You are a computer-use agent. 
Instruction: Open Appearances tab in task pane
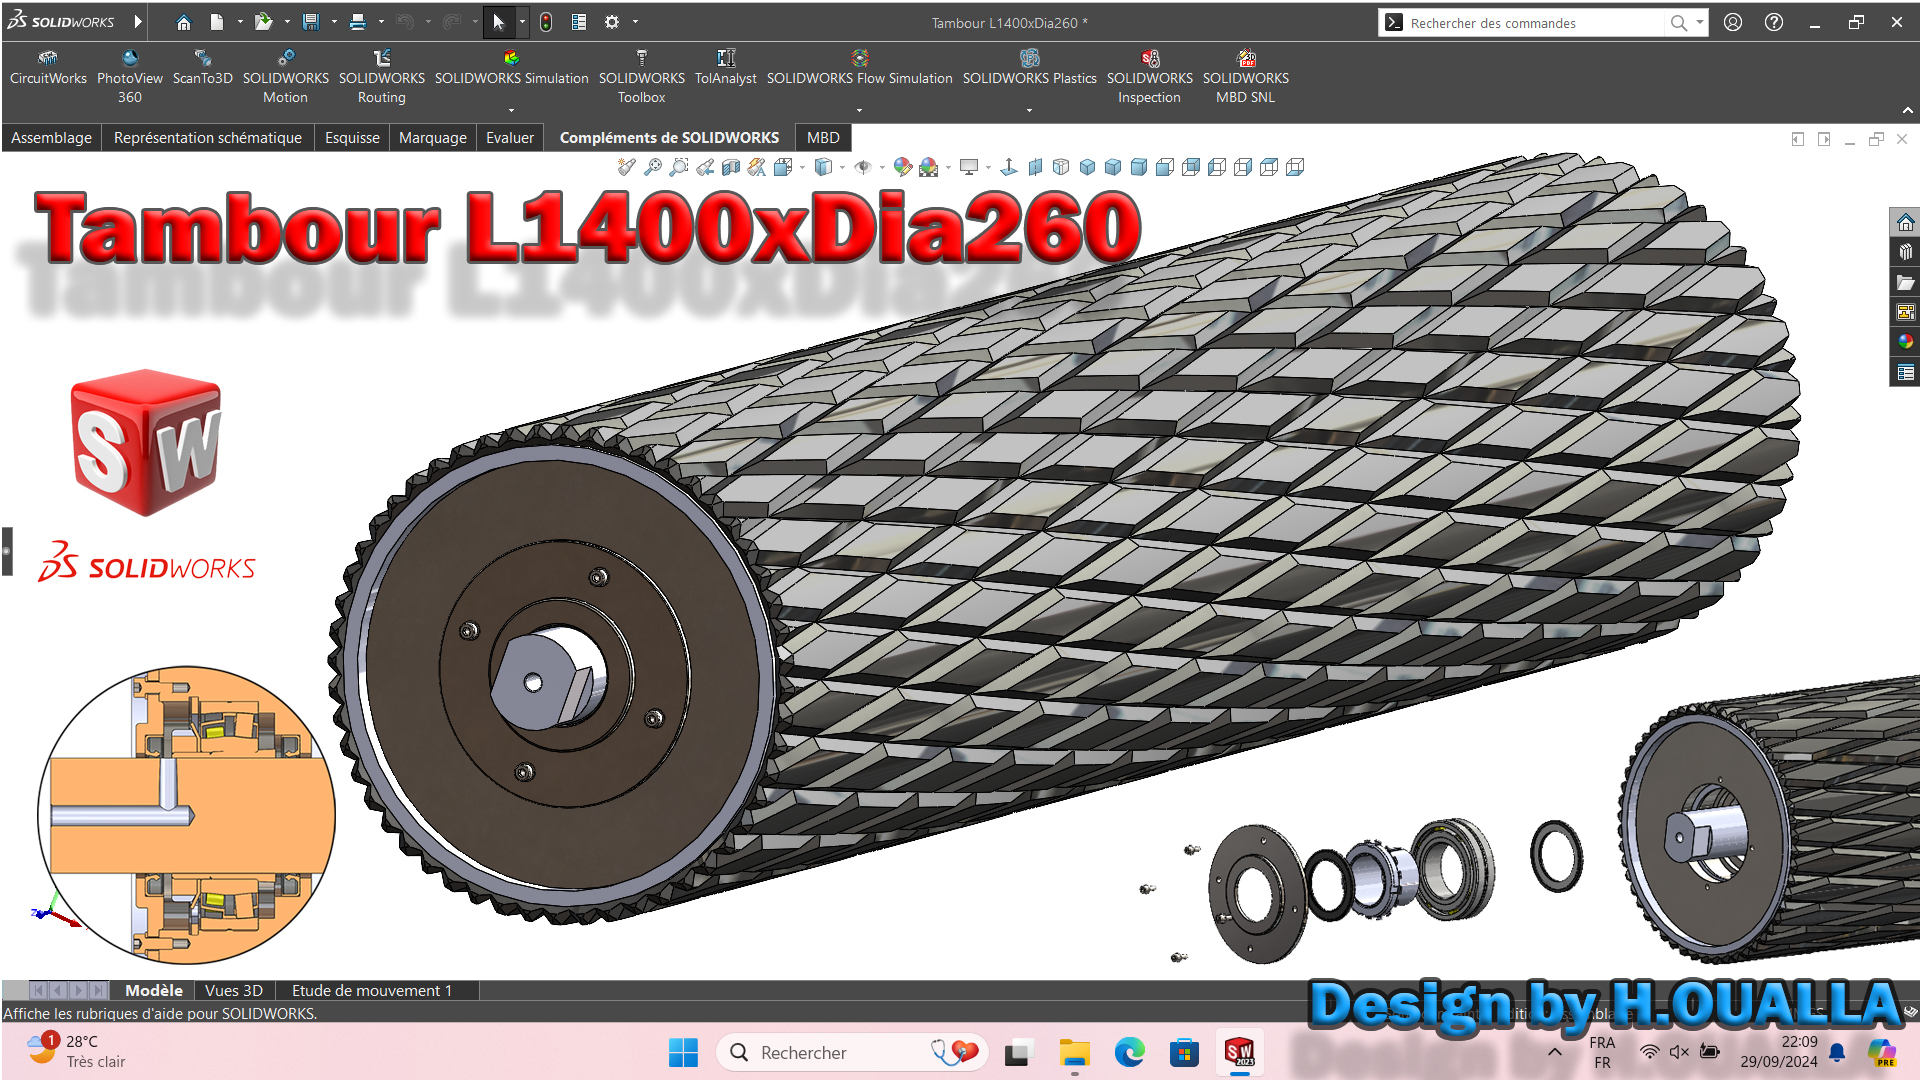(x=1906, y=342)
